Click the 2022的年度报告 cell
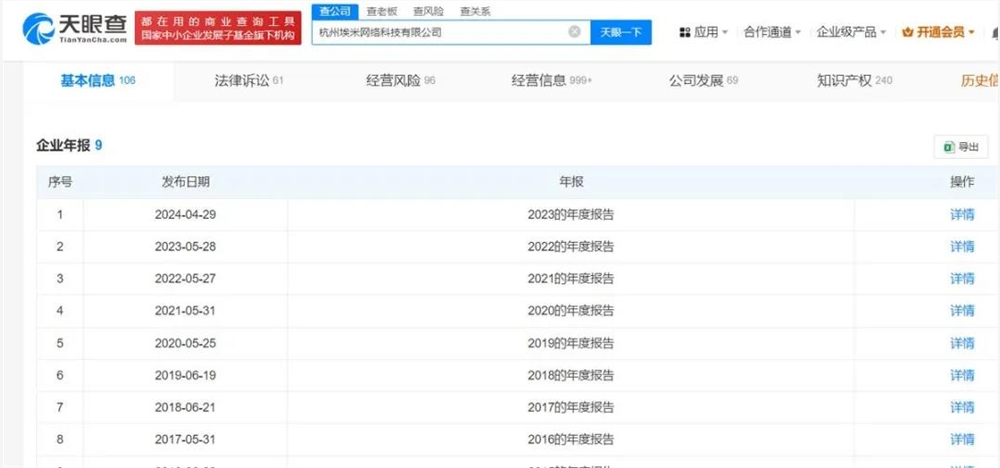Image resolution: width=1000 pixels, height=468 pixels. pyautogui.click(x=571, y=247)
